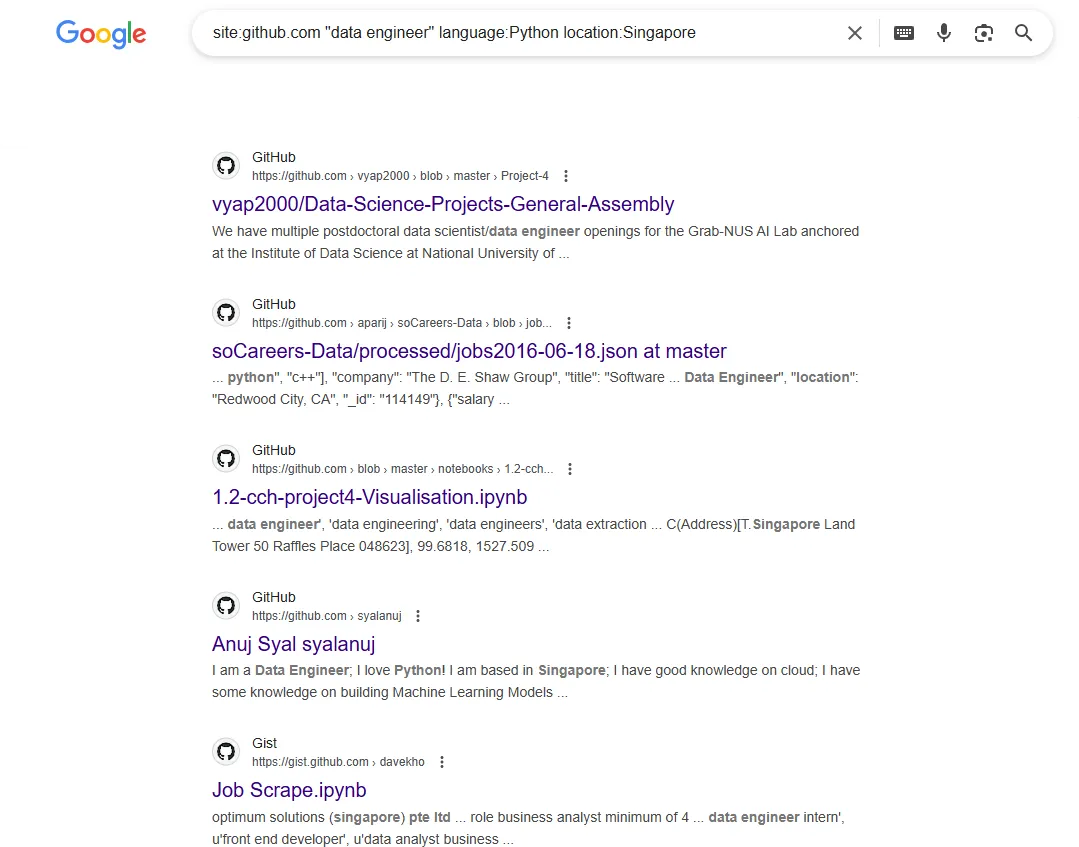Start voice search with the microphone icon
Viewport: 1079px width, 847px height.
point(944,33)
